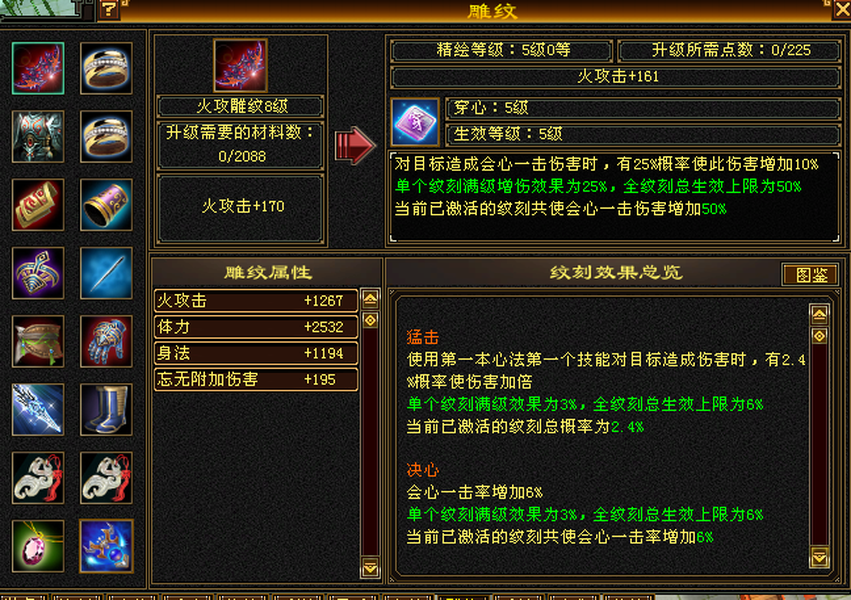Click the red scroll talisman equipment icon
The height and width of the screenshot is (600, 851).
pyautogui.click(x=38, y=205)
